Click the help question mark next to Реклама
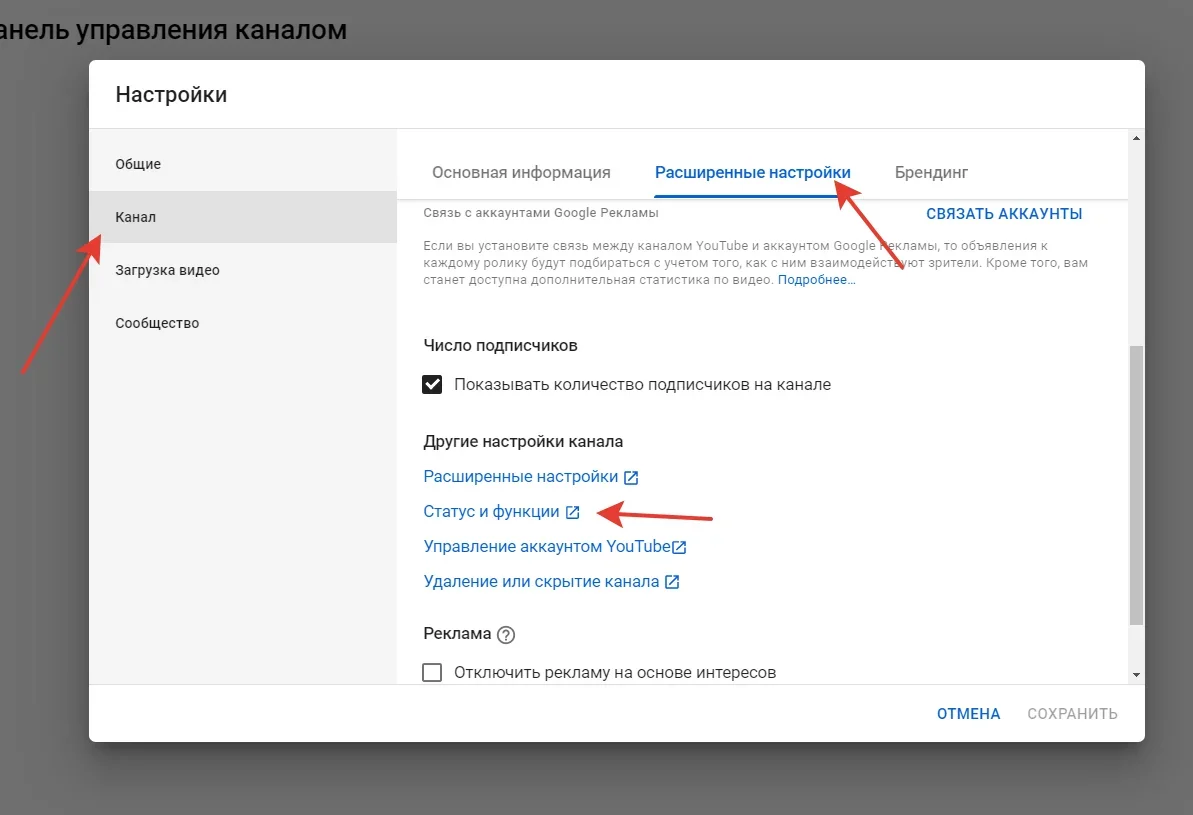 [506, 634]
